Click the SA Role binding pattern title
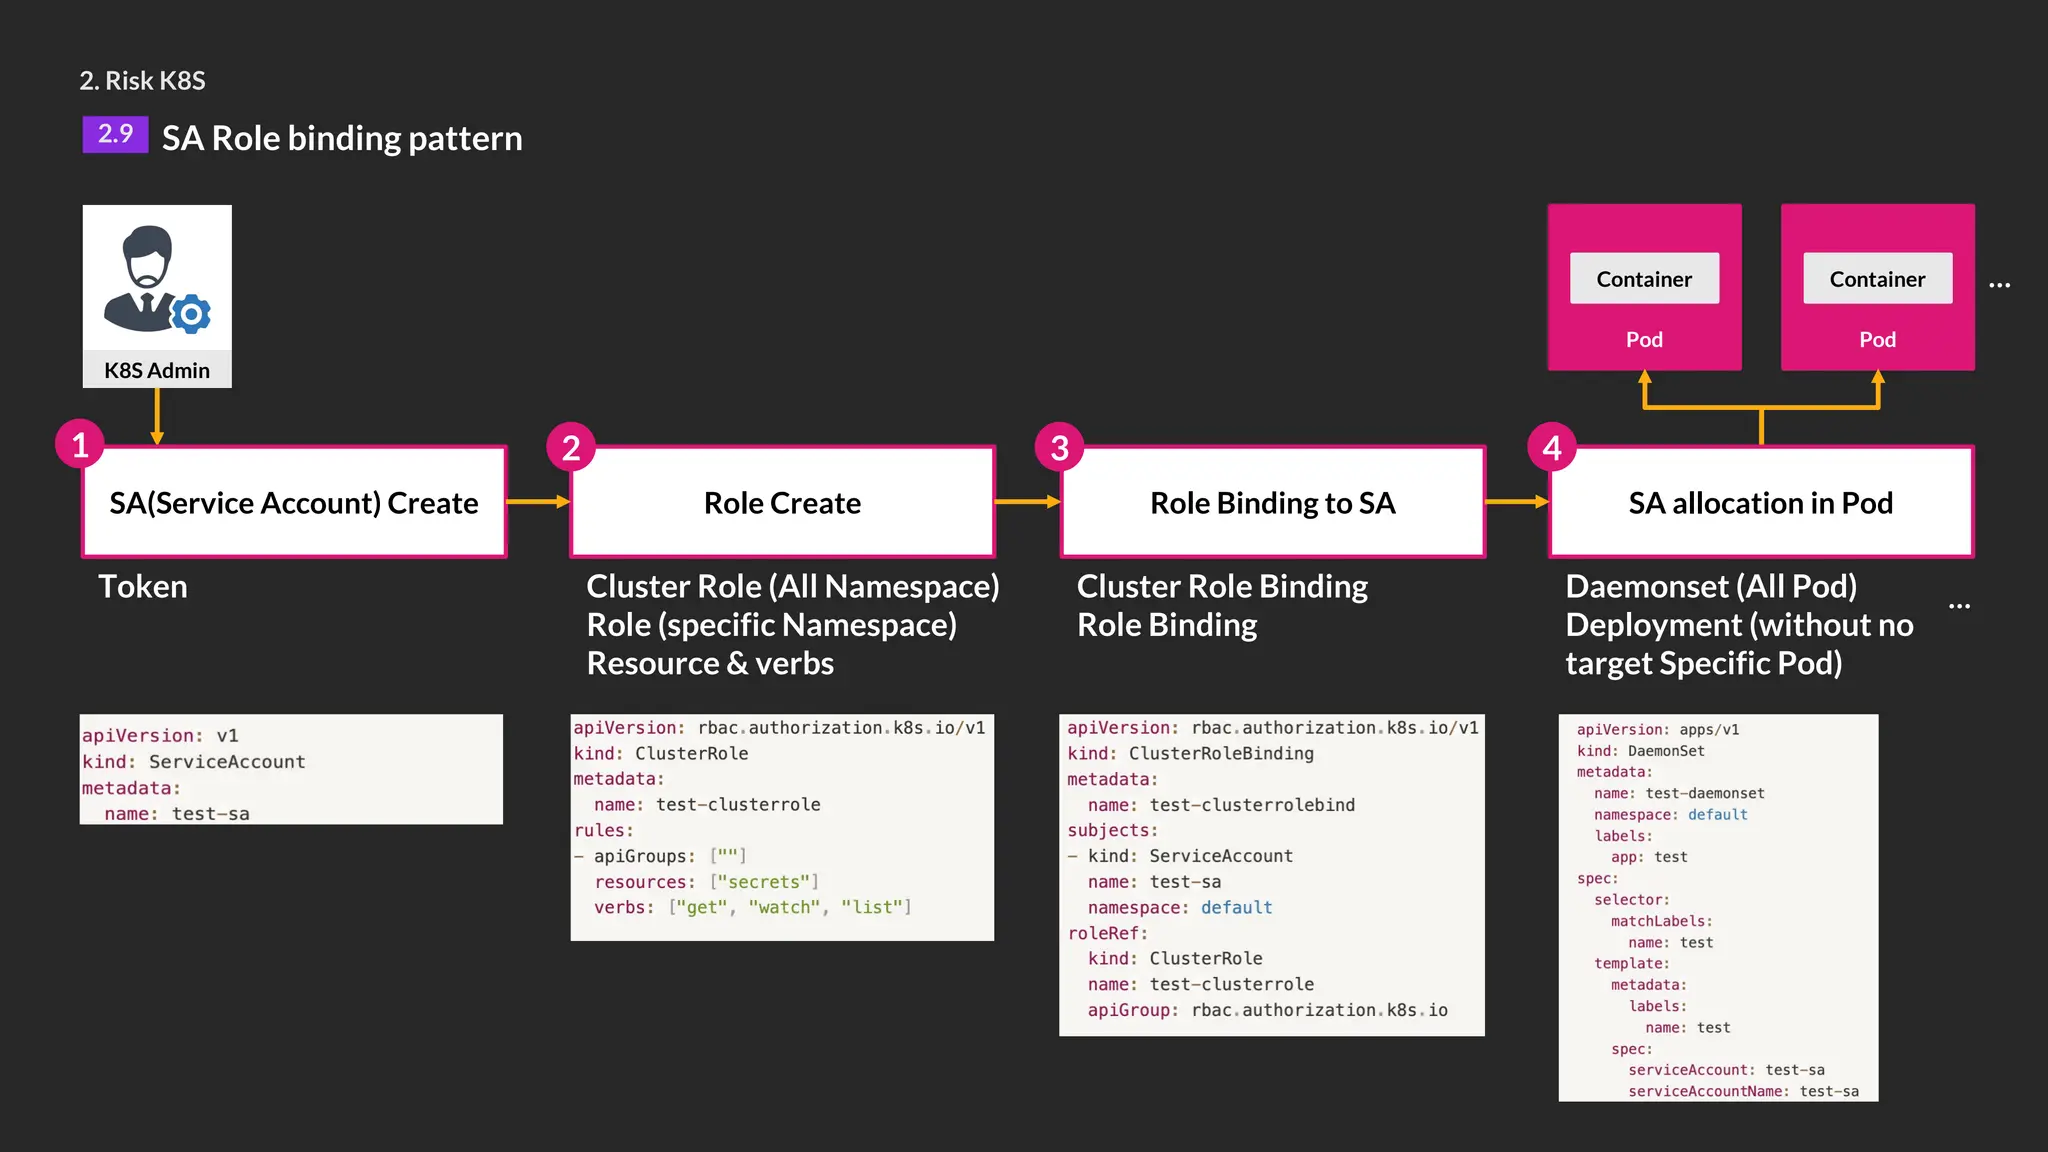The height and width of the screenshot is (1152, 2048). pyautogui.click(x=342, y=138)
